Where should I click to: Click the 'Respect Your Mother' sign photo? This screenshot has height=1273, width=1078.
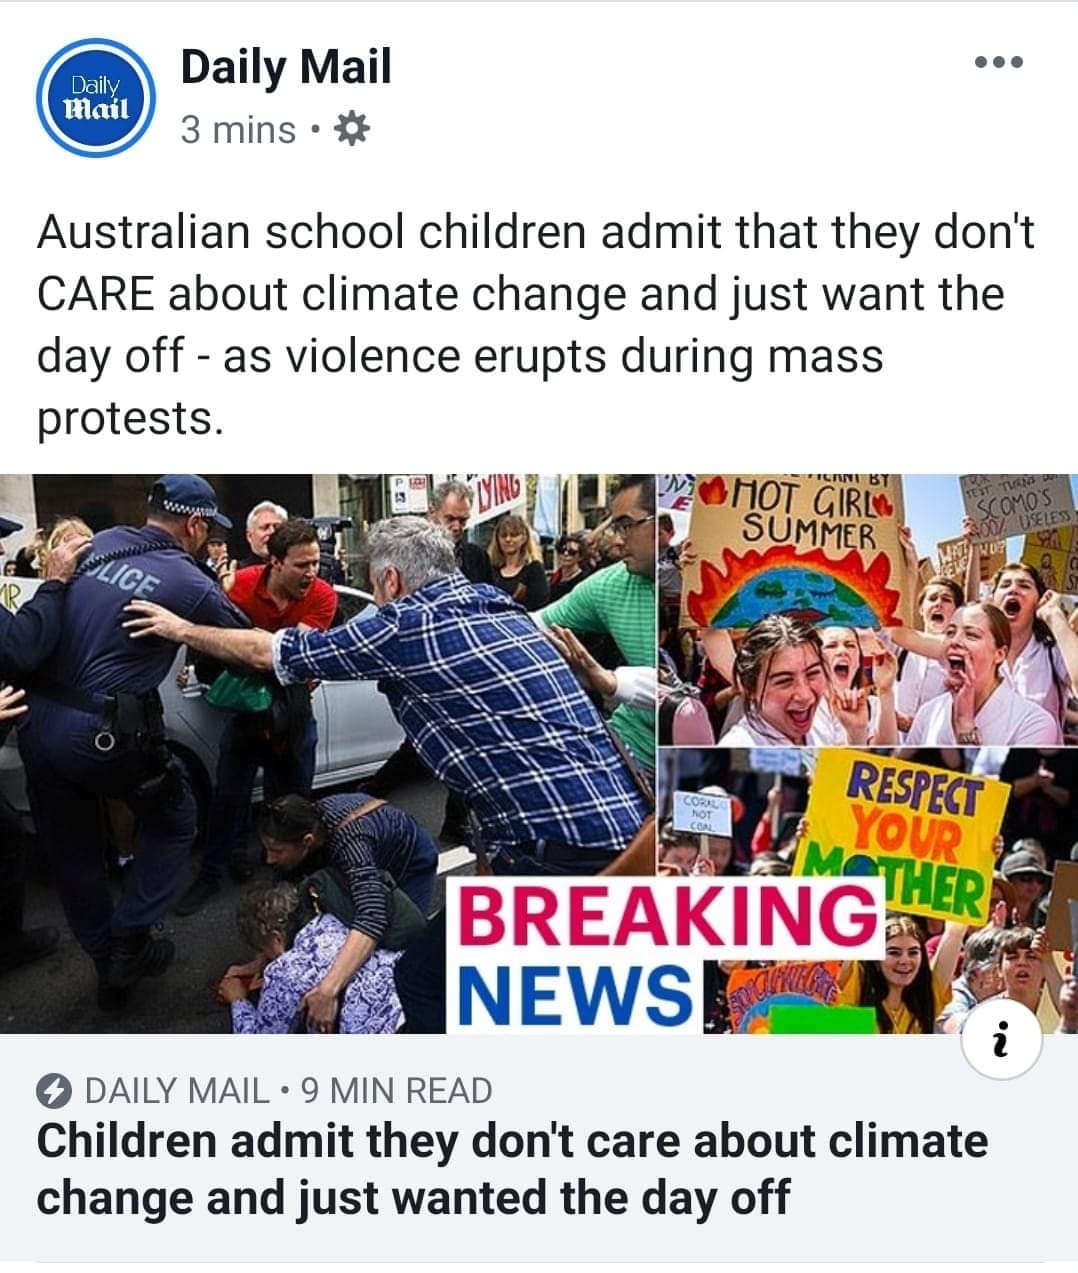(x=867, y=890)
